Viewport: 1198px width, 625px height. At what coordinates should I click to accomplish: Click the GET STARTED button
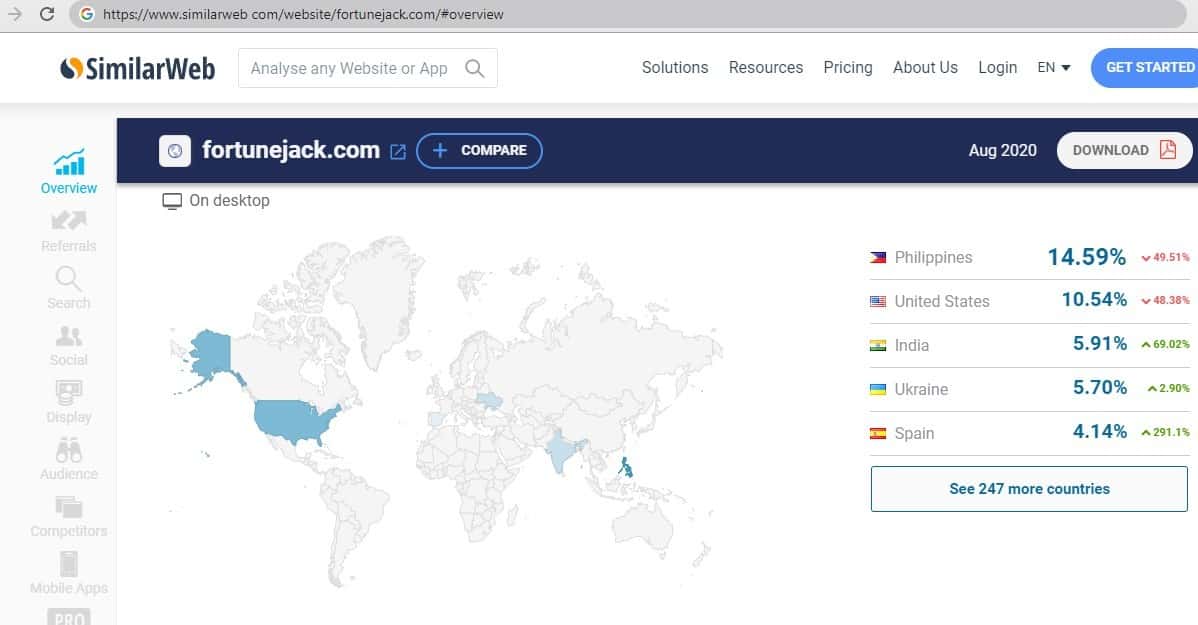1145,67
